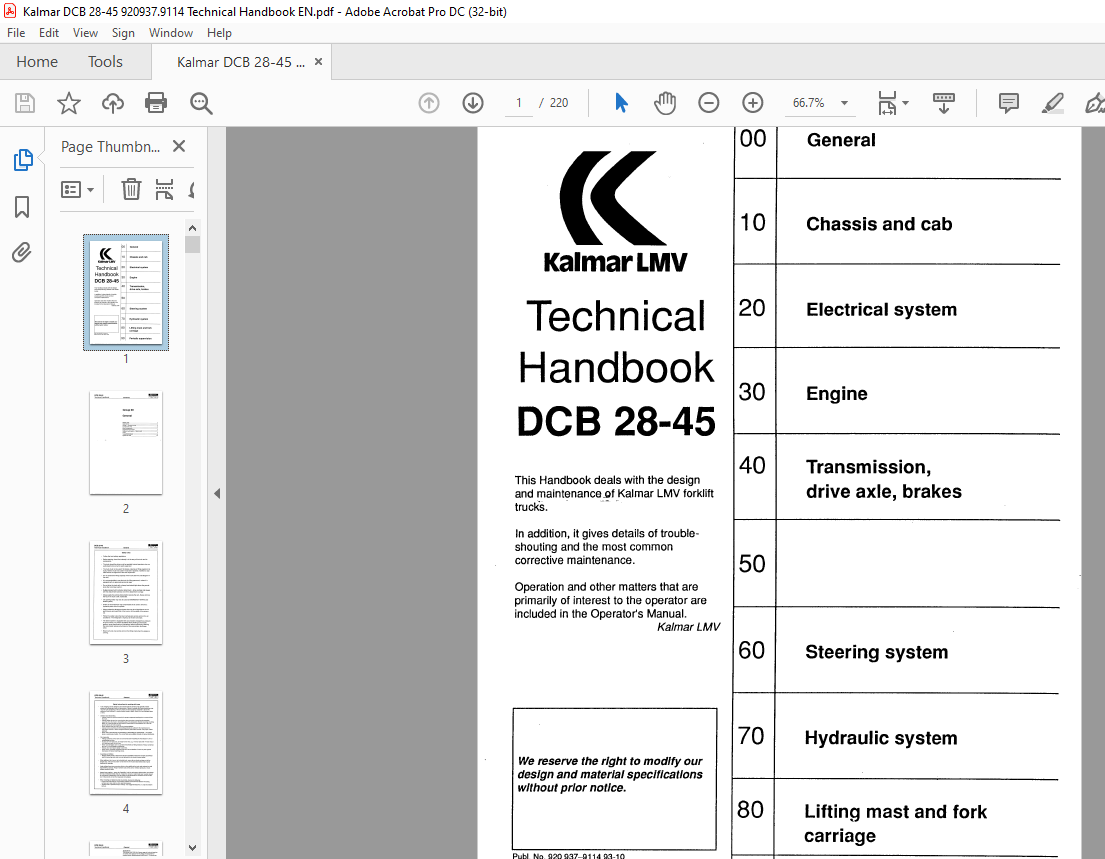The image size is (1105, 859).
Task: Switch to the Home tab
Action: [x=37, y=61]
